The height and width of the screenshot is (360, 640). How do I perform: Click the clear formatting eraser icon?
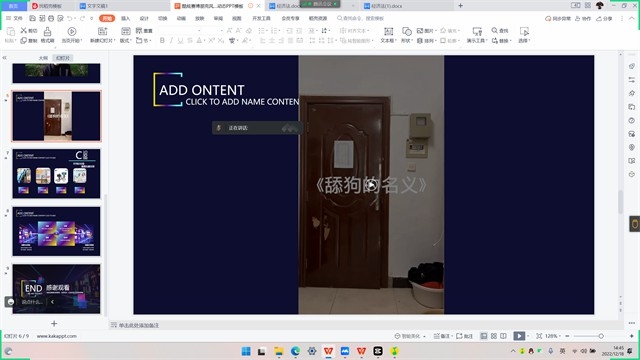(x=249, y=31)
